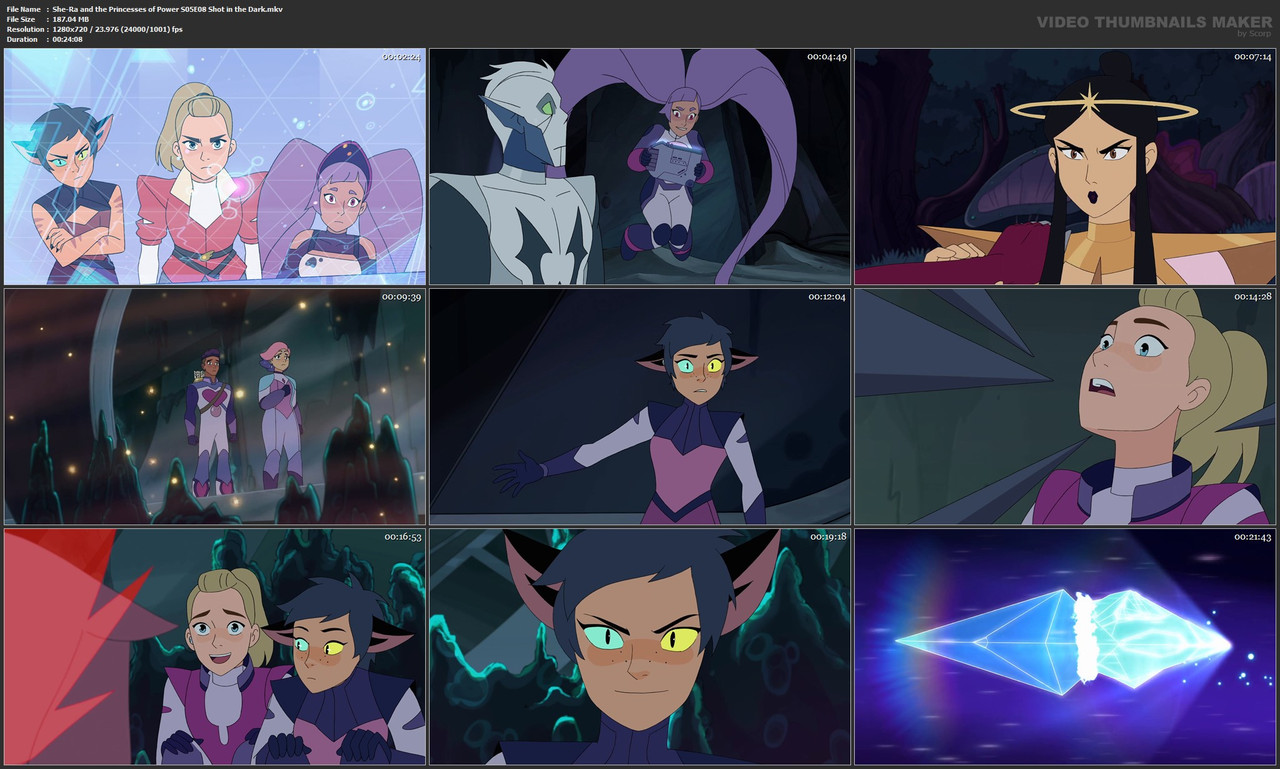
Task: Open the glowing blue crystal thumbnail at 00:21:43
Action: pyautogui.click(x=1065, y=647)
